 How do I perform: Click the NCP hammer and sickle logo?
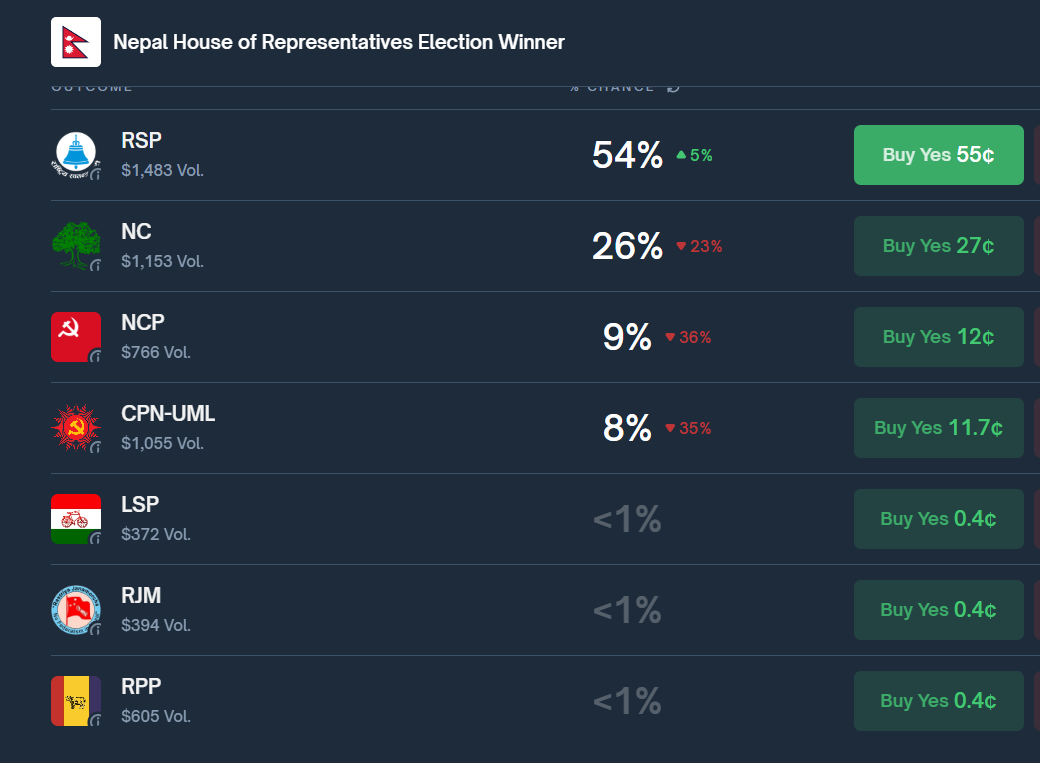click(x=76, y=337)
